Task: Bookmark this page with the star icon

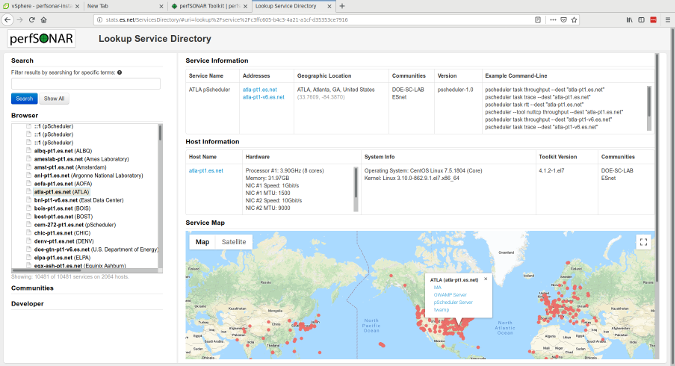Action: [574, 20]
